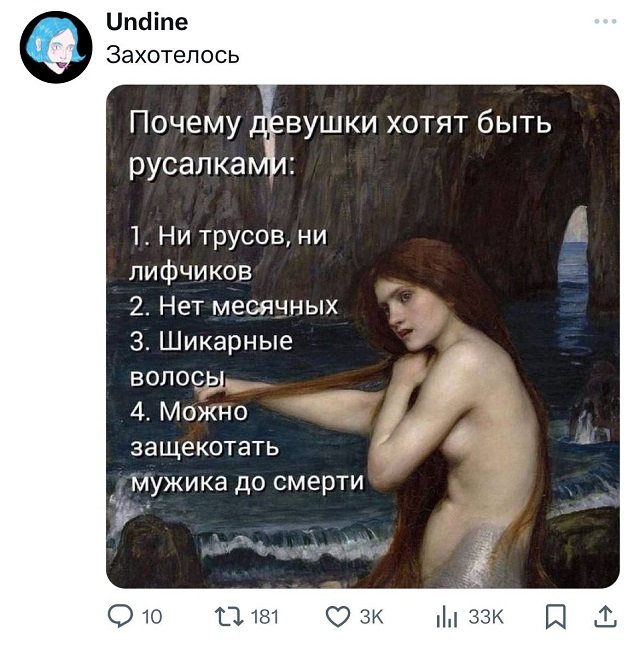Viewport: 640px width, 647px height.
Task: Like the post with the heart icon
Action: tap(338, 617)
